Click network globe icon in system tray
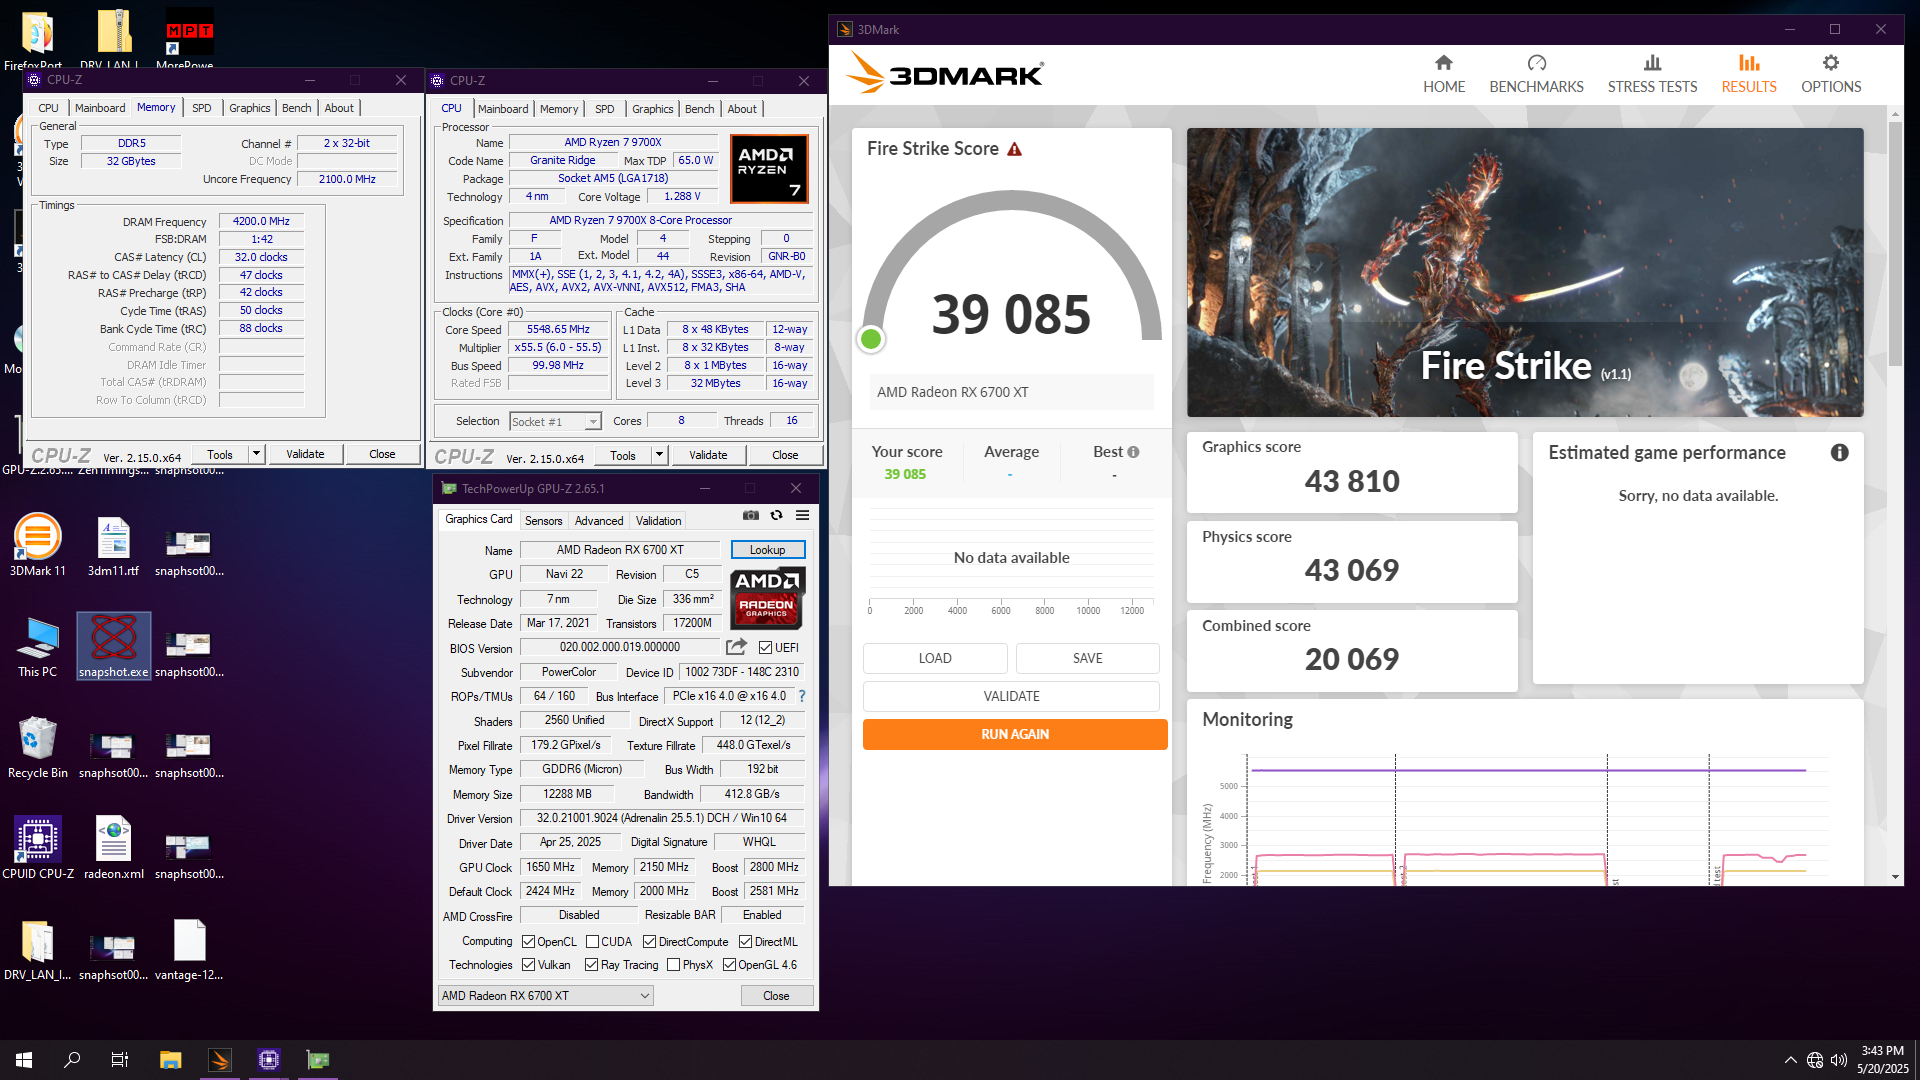1920x1080 pixels. coord(1815,1060)
